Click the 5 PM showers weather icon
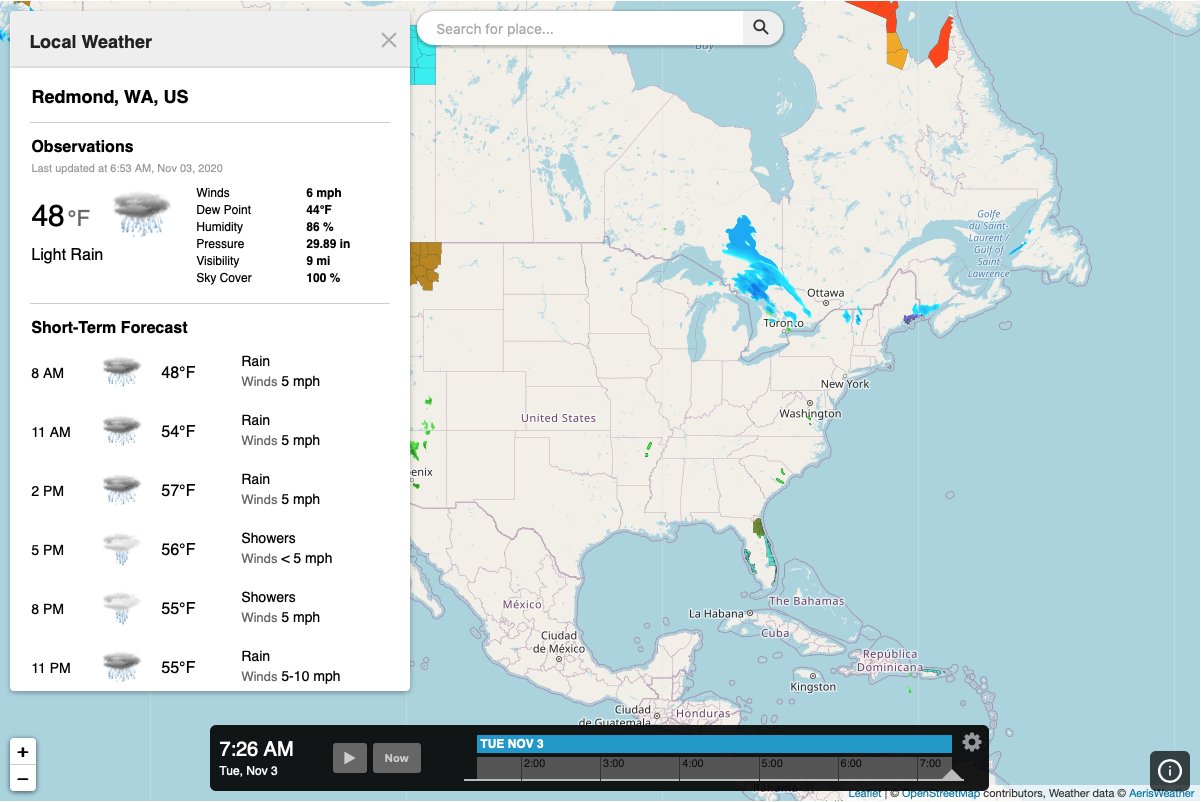1201x802 pixels. tap(120, 547)
